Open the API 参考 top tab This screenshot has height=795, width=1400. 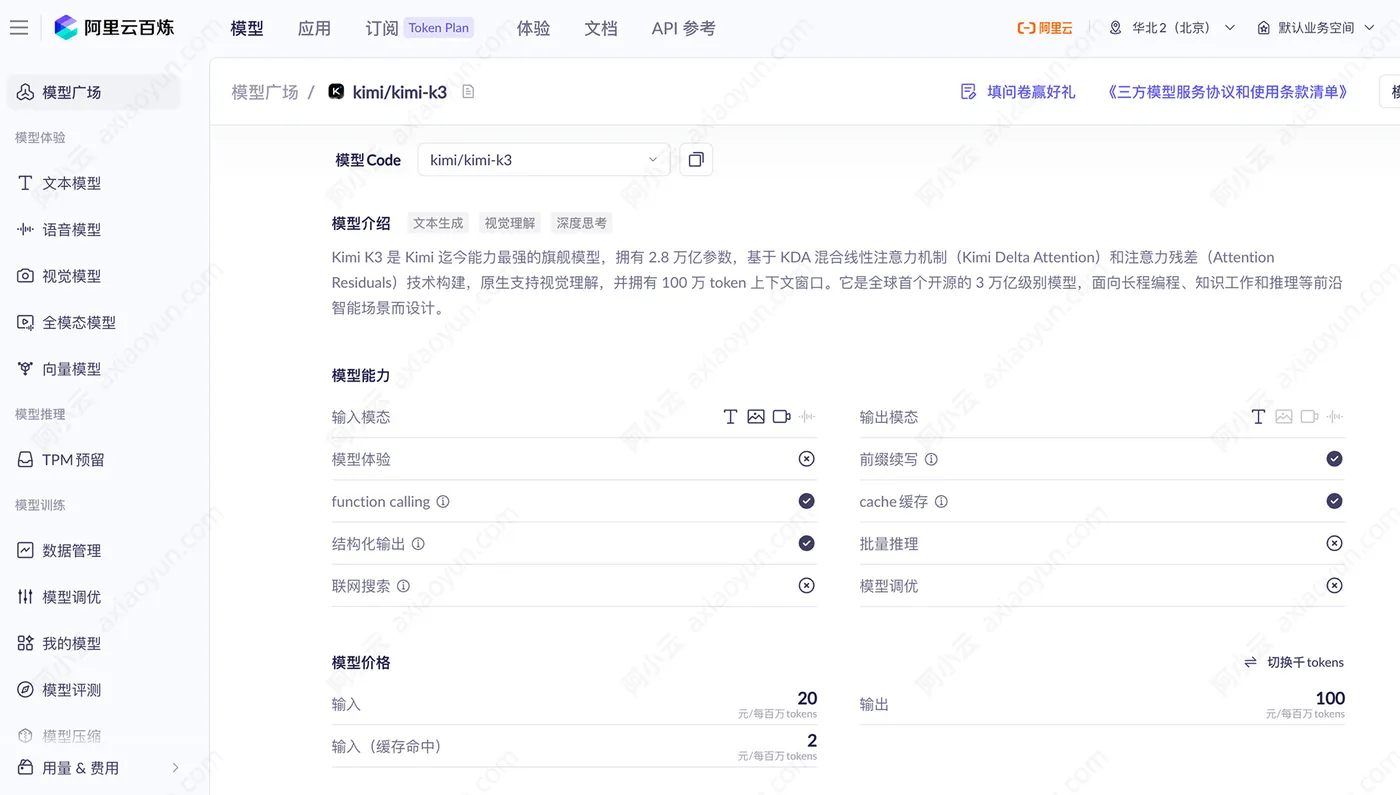684,28
